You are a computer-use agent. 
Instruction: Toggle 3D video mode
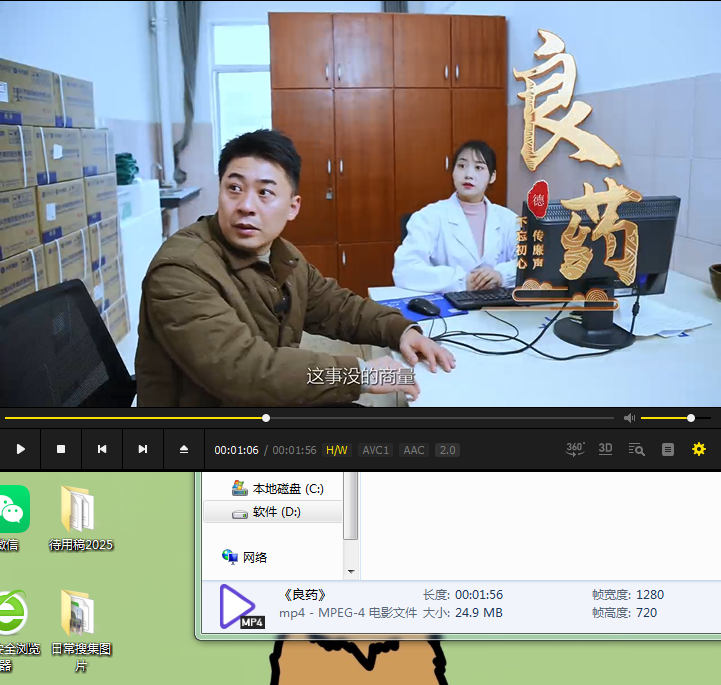605,450
